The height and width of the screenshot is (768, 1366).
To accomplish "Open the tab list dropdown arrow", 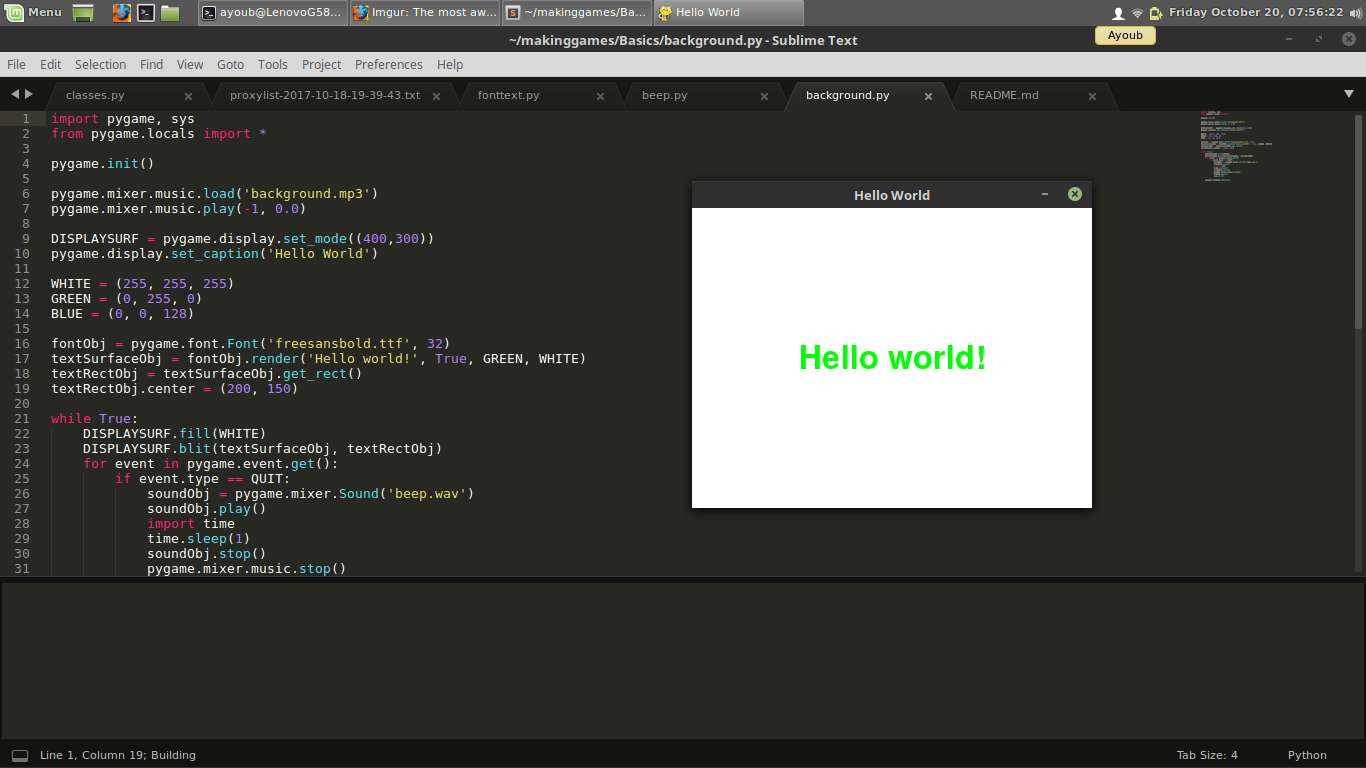I will (x=1348, y=94).
